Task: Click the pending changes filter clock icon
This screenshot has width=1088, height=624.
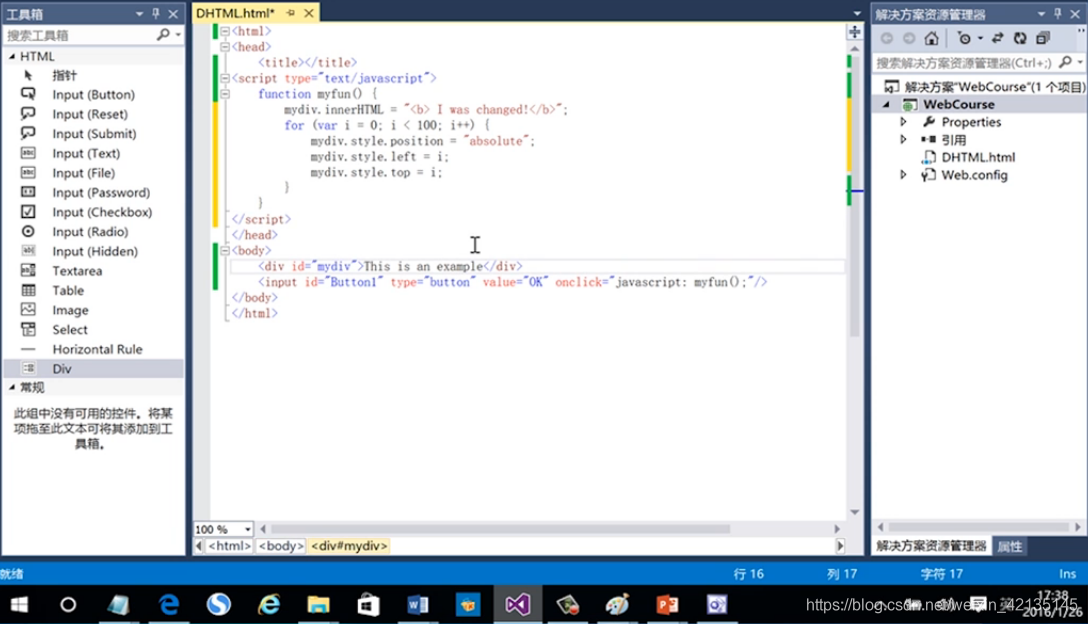Action: (x=964, y=38)
